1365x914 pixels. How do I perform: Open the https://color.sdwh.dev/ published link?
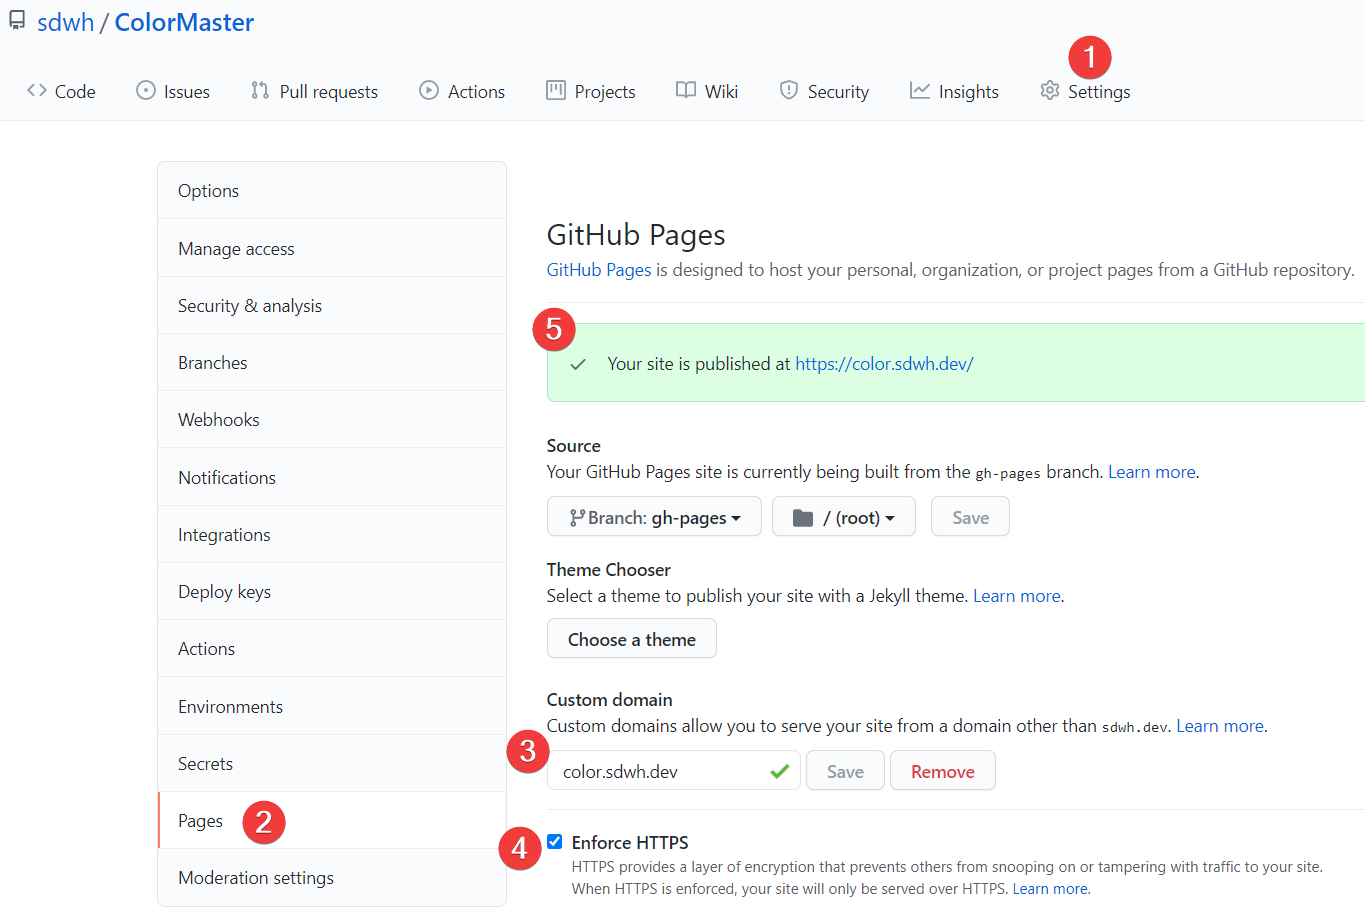point(884,364)
